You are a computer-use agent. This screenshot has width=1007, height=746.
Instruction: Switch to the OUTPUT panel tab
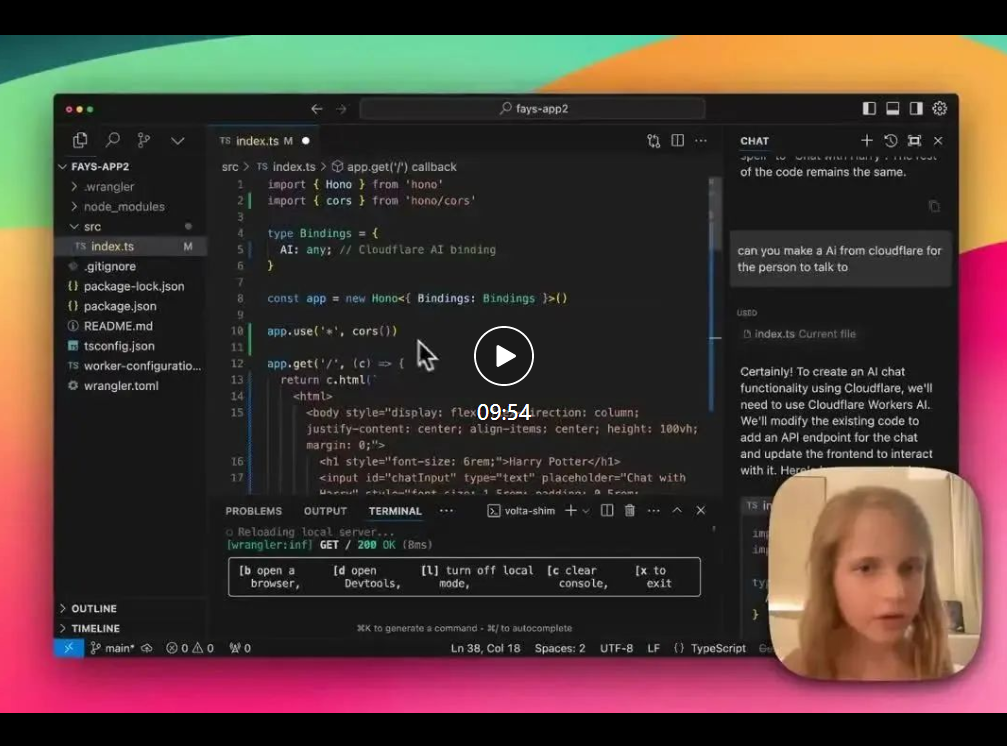325,511
